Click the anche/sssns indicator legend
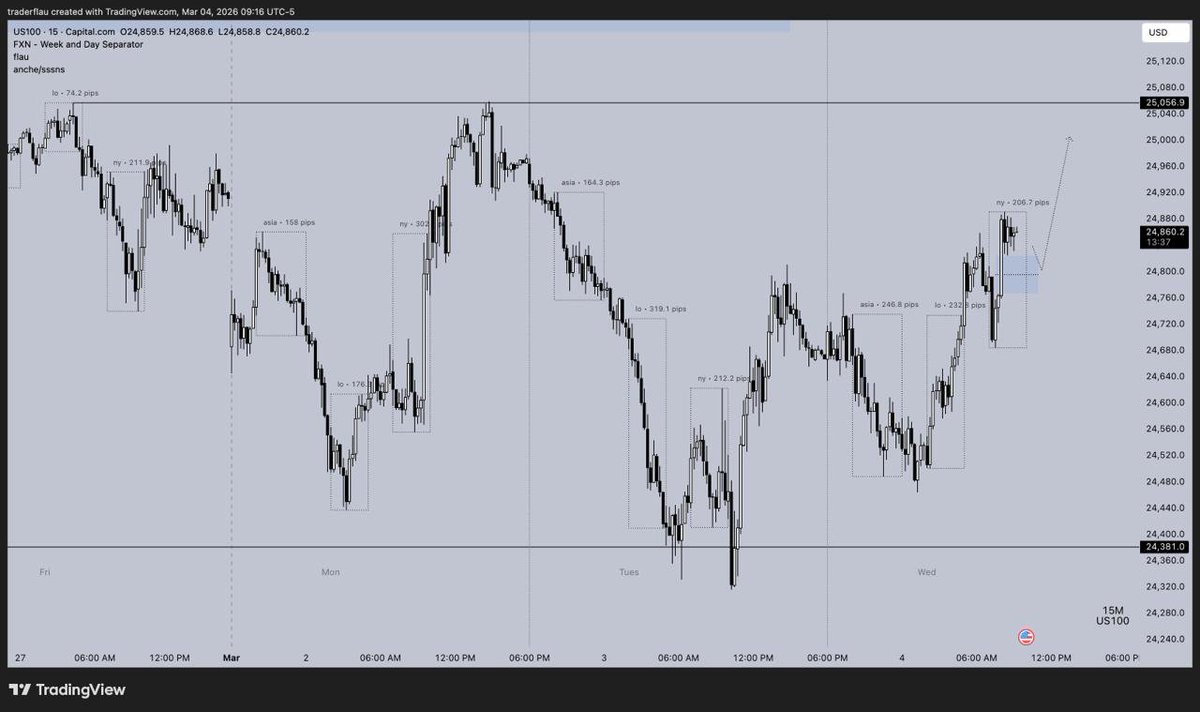The image size is (1200, 712). pos(39,69)
